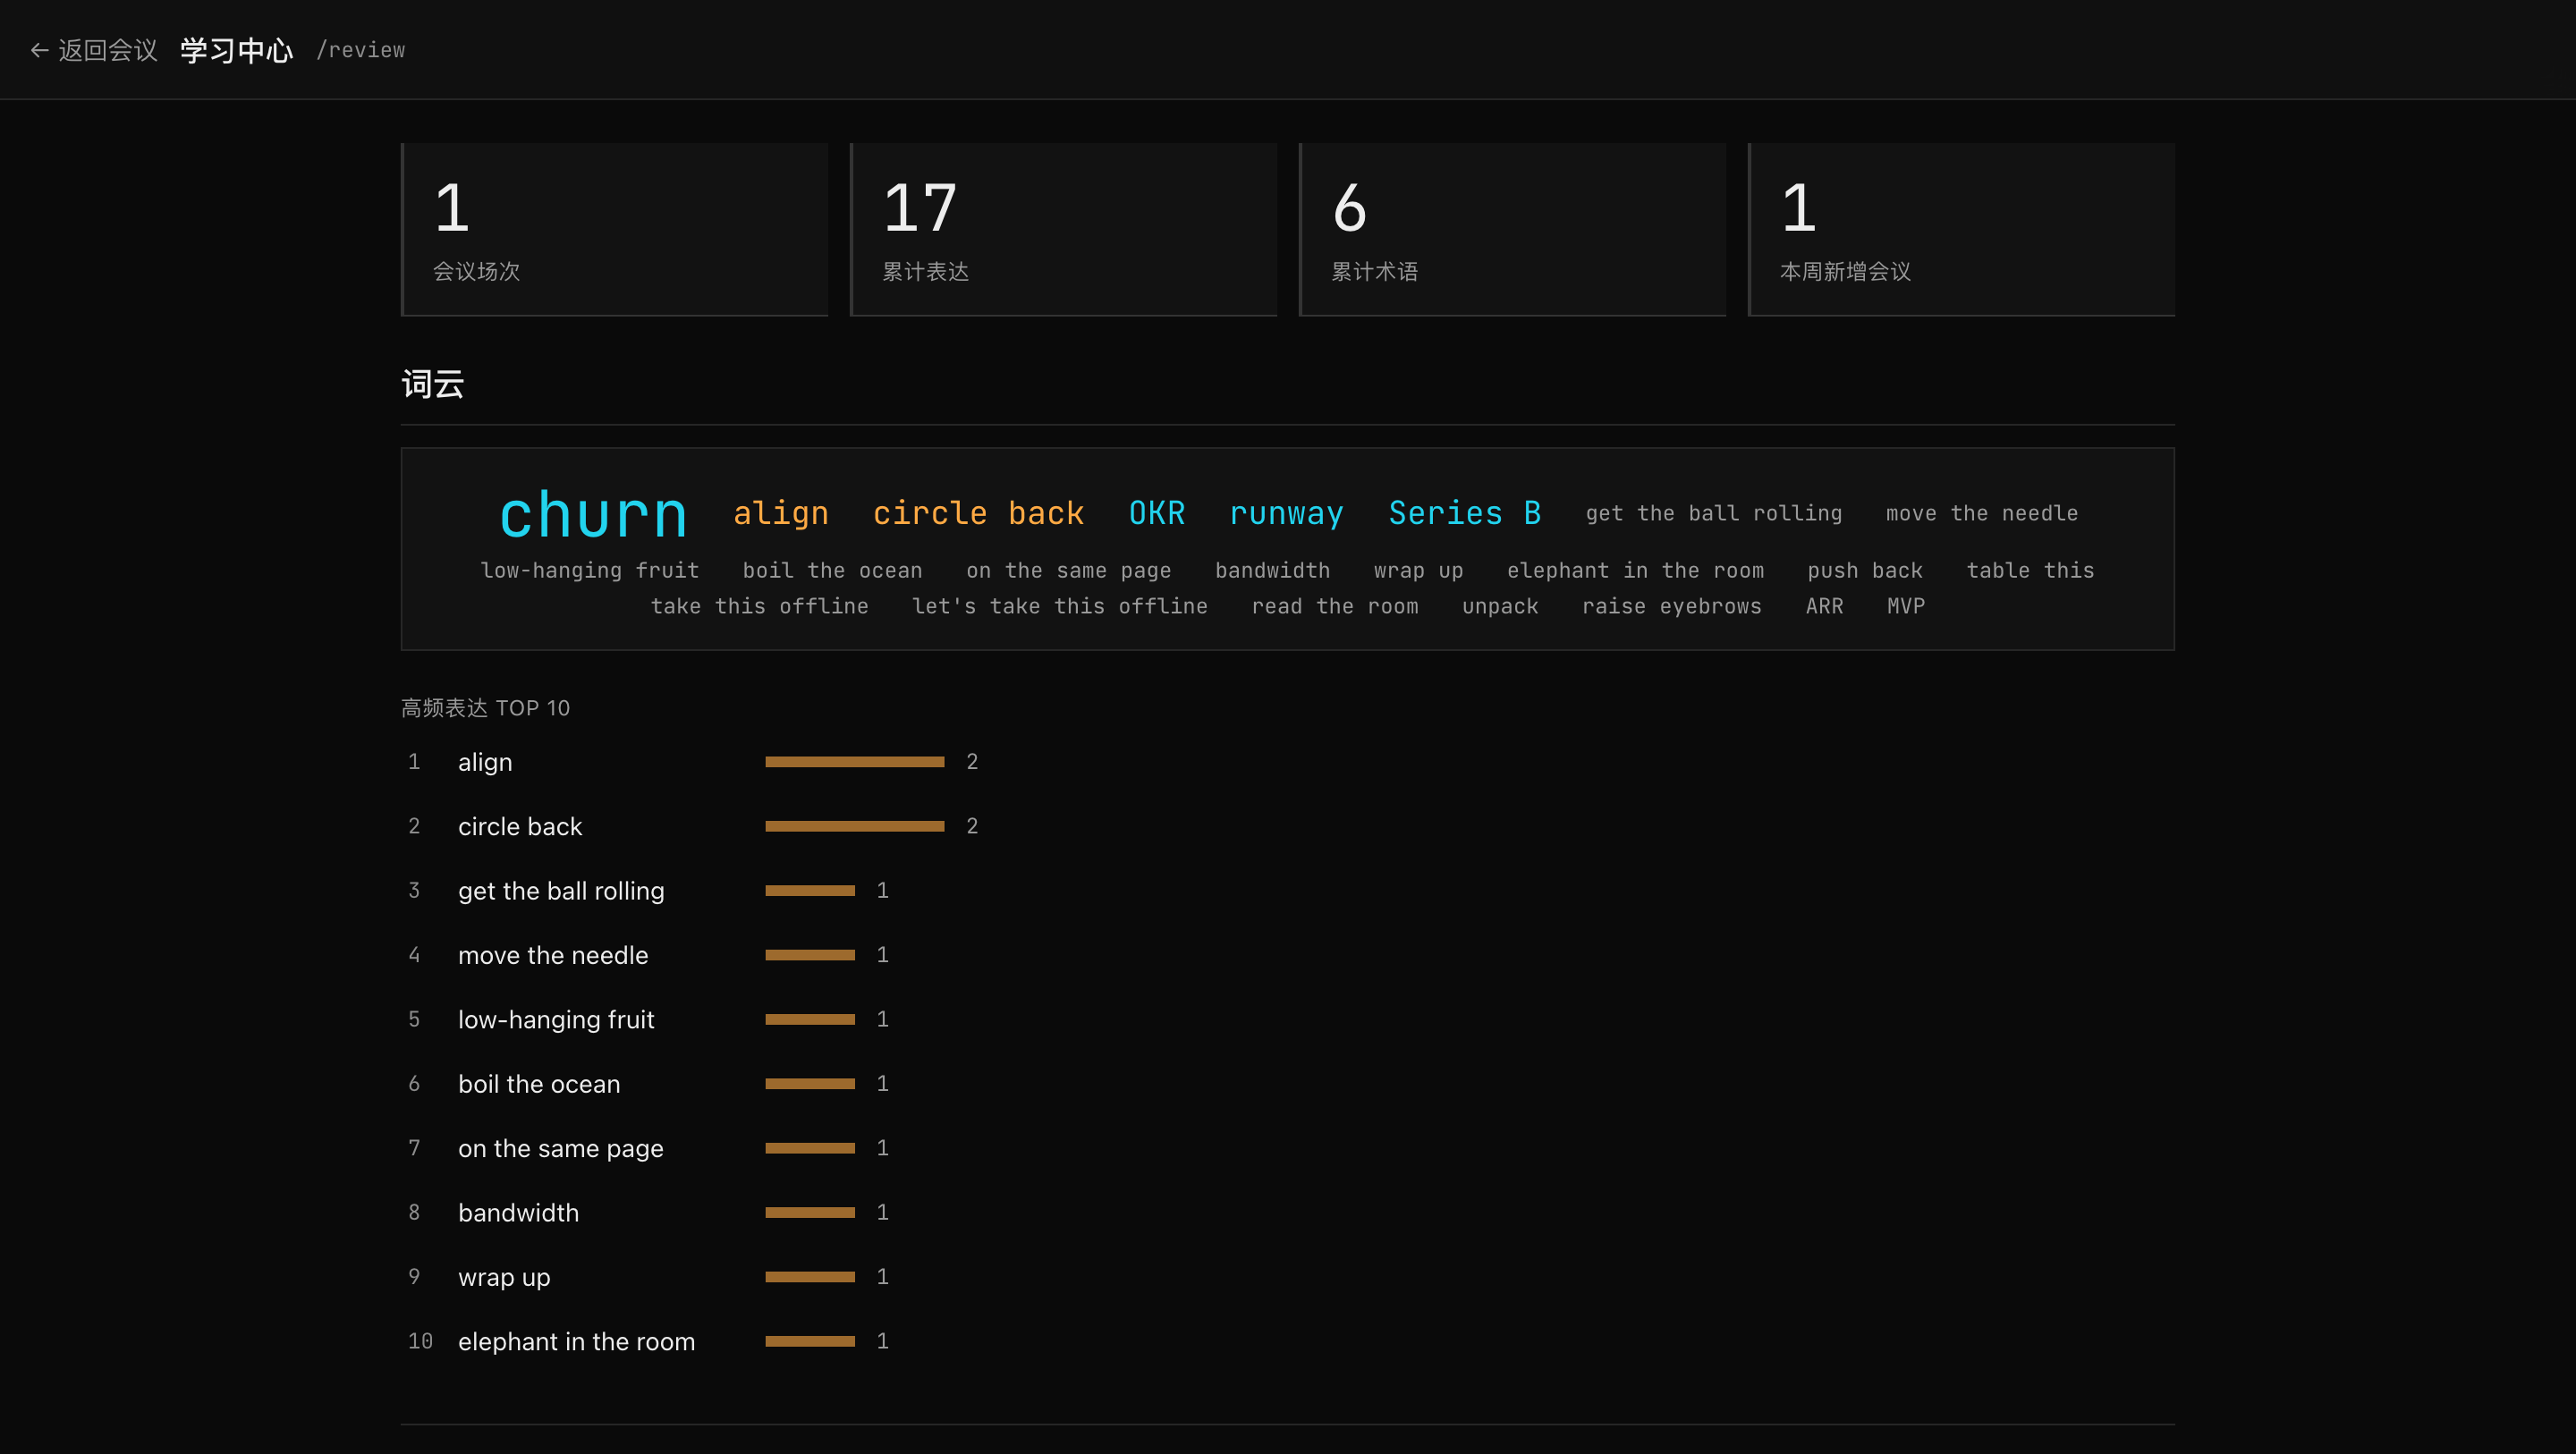Click 'circle back' in the word cloud
Image resolution: width=2576 pixels, height=1454 pixels.
click(x=979, y=513)
